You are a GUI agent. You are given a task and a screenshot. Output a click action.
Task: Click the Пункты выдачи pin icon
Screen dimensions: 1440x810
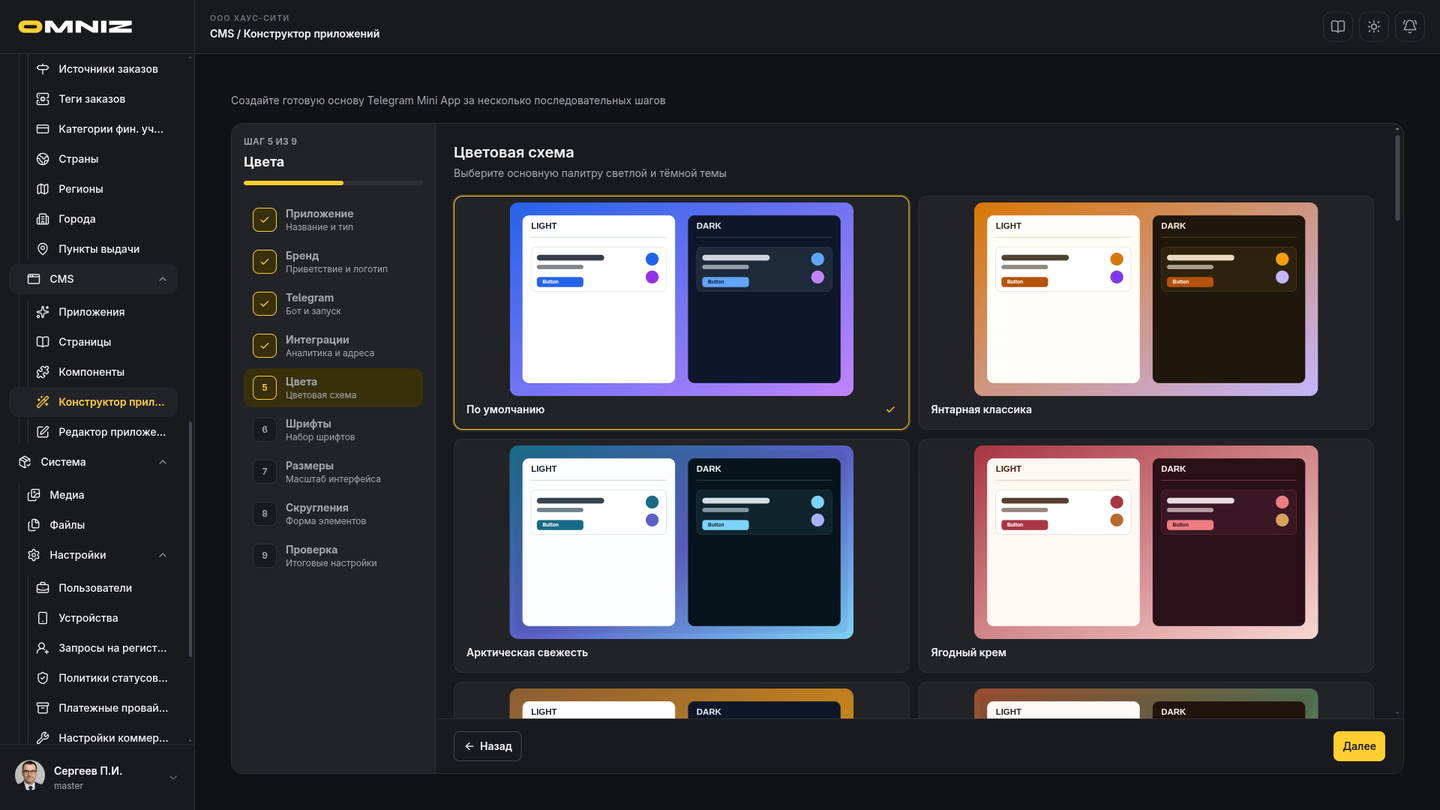[x=43, y=249]
